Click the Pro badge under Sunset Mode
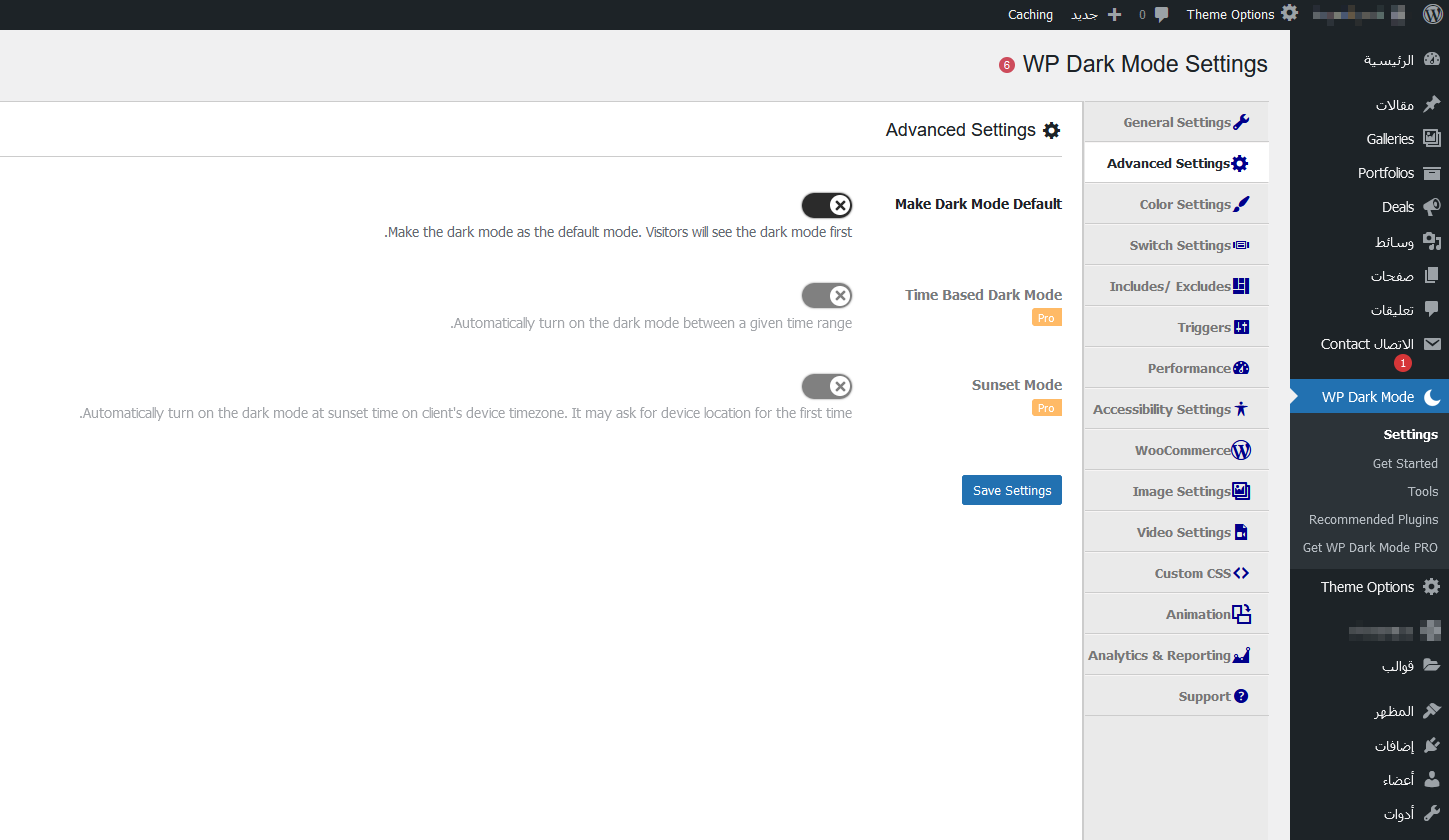This screenshot has width=1449, height=840. click(1046, 408)
